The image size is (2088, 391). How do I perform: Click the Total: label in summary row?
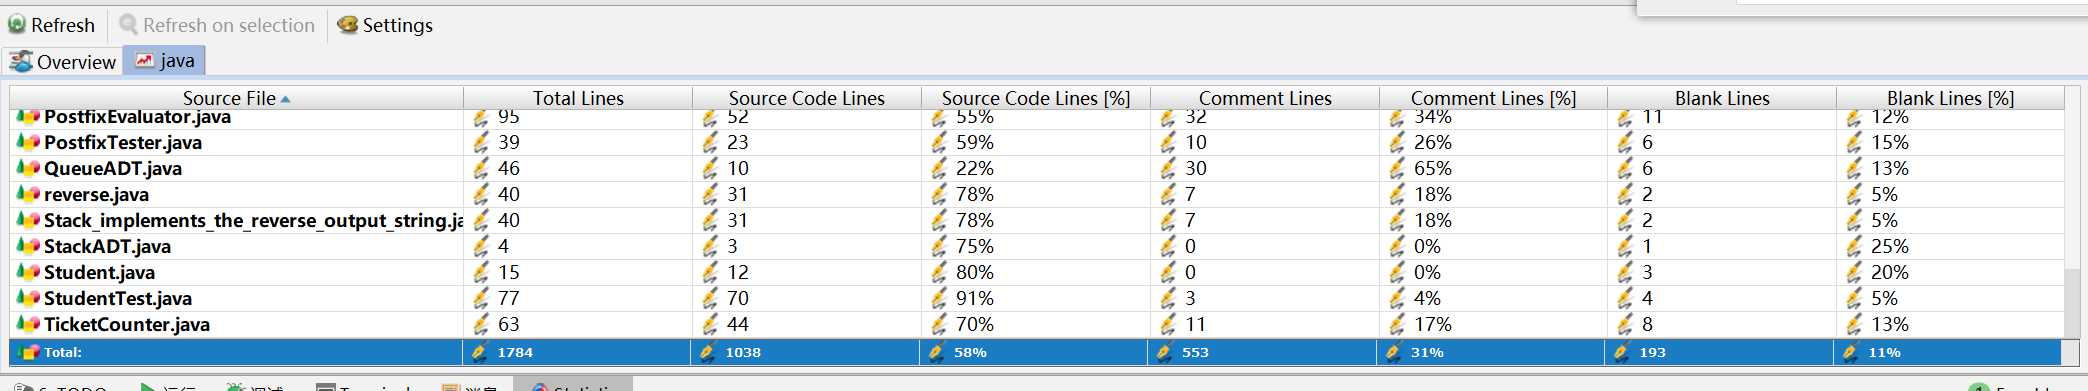[63, 352]
